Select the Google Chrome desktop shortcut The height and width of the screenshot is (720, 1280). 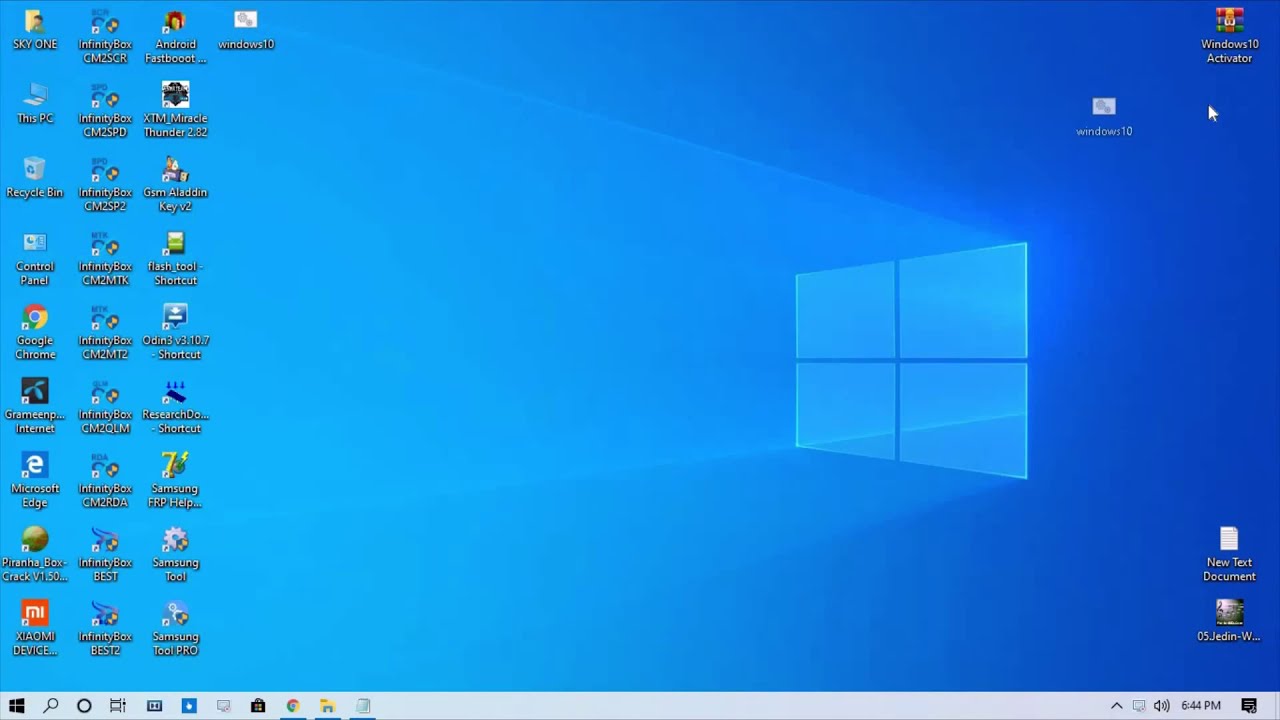pyautogui.click(x=35, y=333)
